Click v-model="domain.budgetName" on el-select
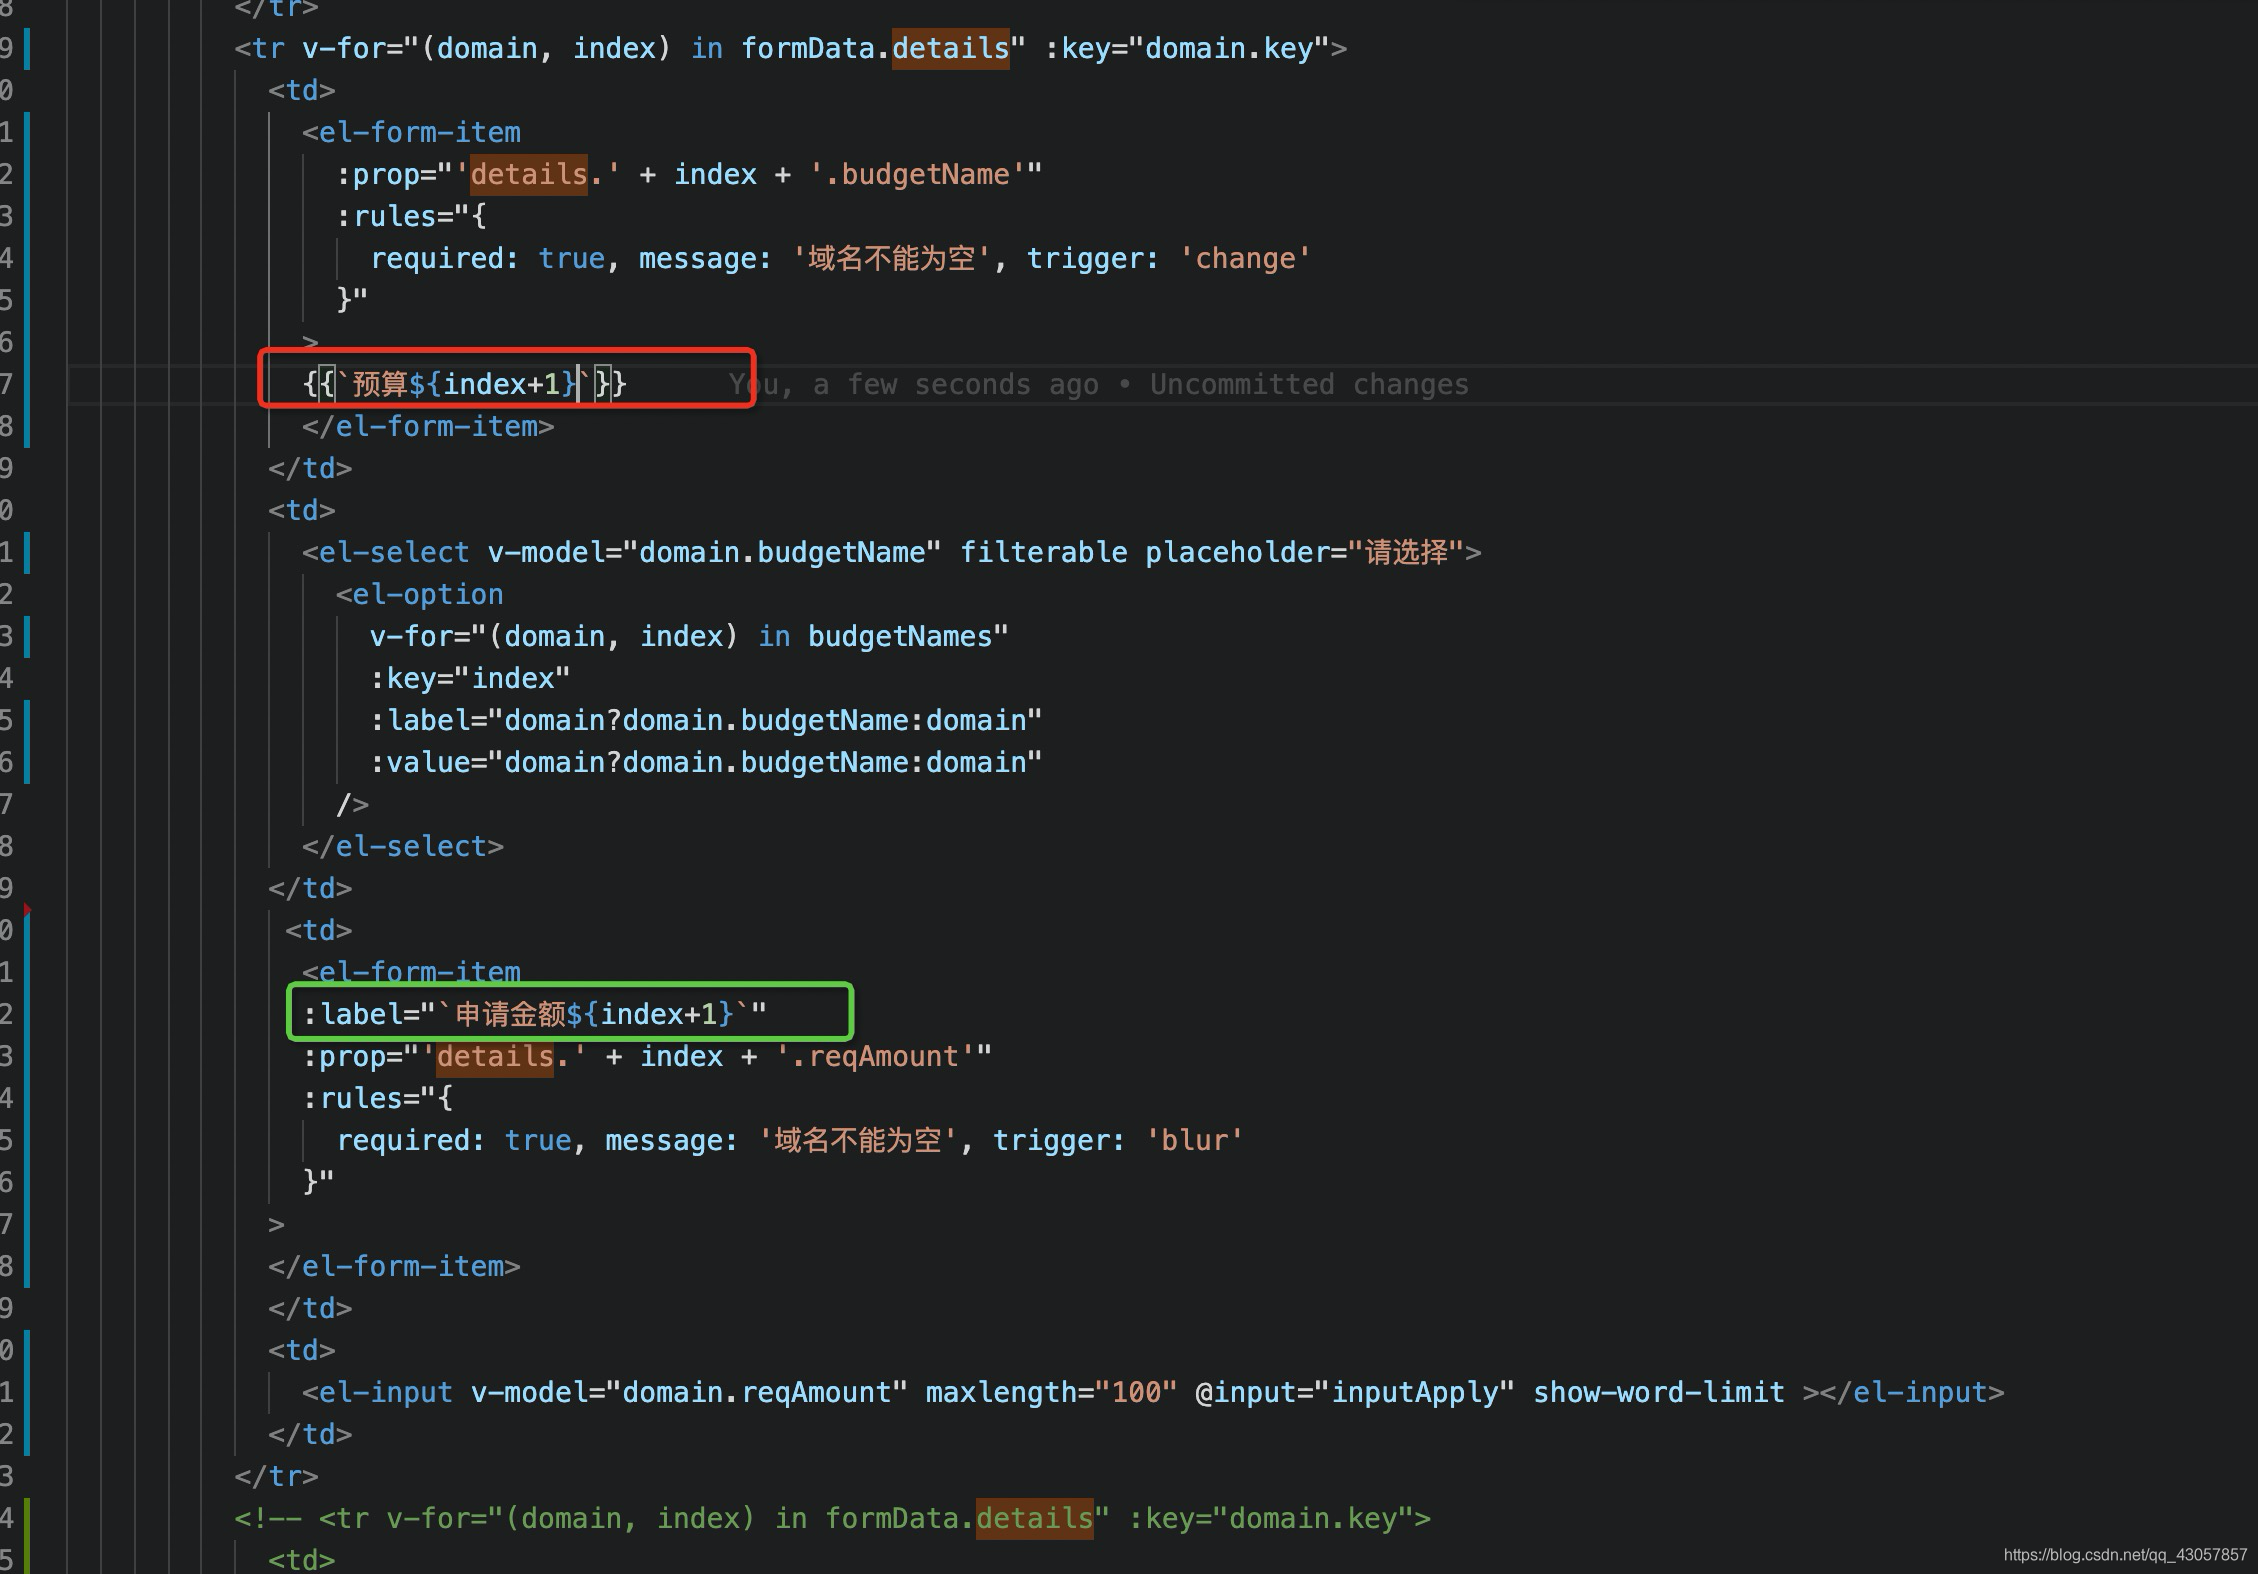This screenshot has height=1574, width=2258. coord(714,553)
